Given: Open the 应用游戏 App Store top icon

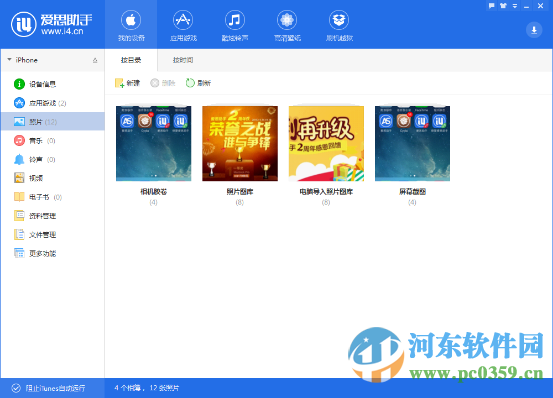Looking at the screenshot, I should point(183,20).
